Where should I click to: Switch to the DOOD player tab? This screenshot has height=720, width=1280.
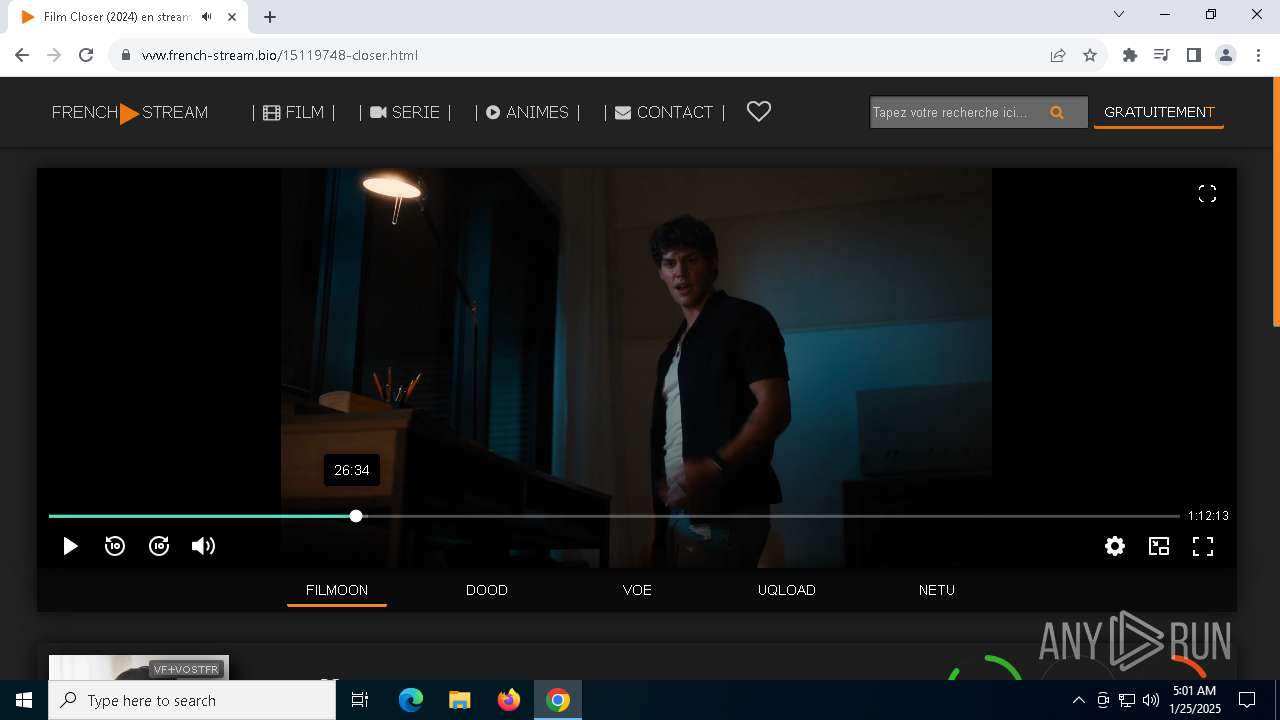pyautogui.click(x=487, y=590)
